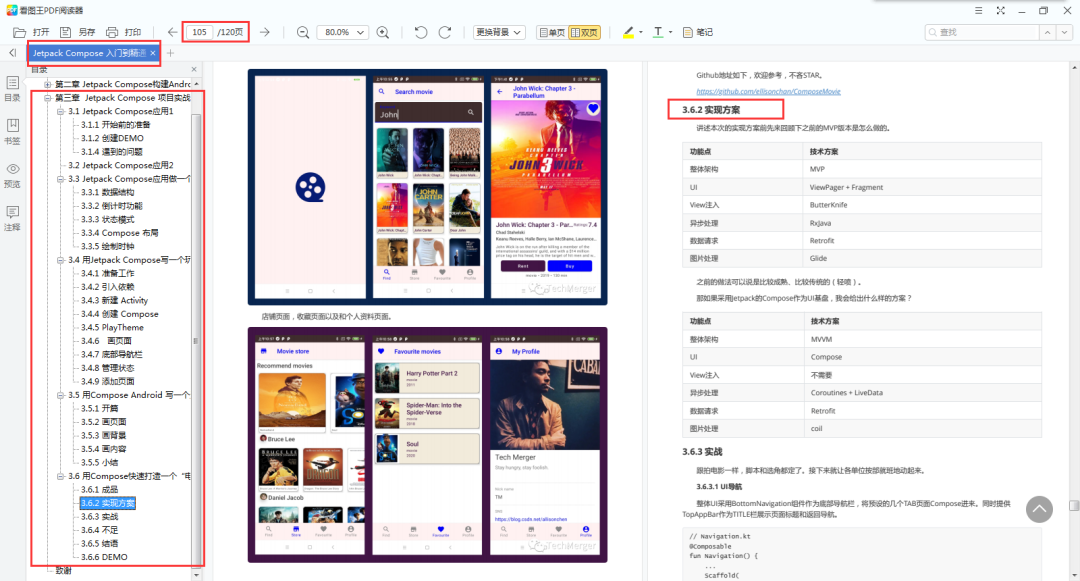The height and width of the screenshot is (581, 1080).
Task: Open the Notes tool
Action: tap(697, 32)
